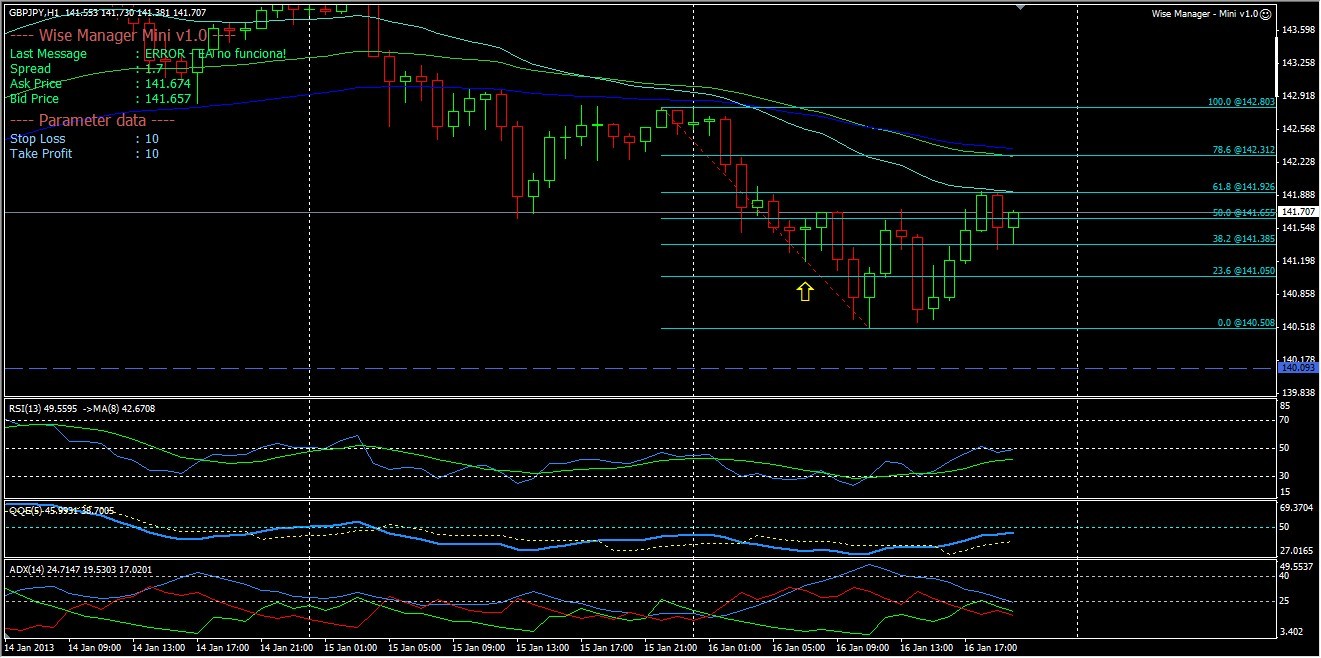
Task: Click the 'ERROR - EA no funciona!' message
Action: point(215,54)
